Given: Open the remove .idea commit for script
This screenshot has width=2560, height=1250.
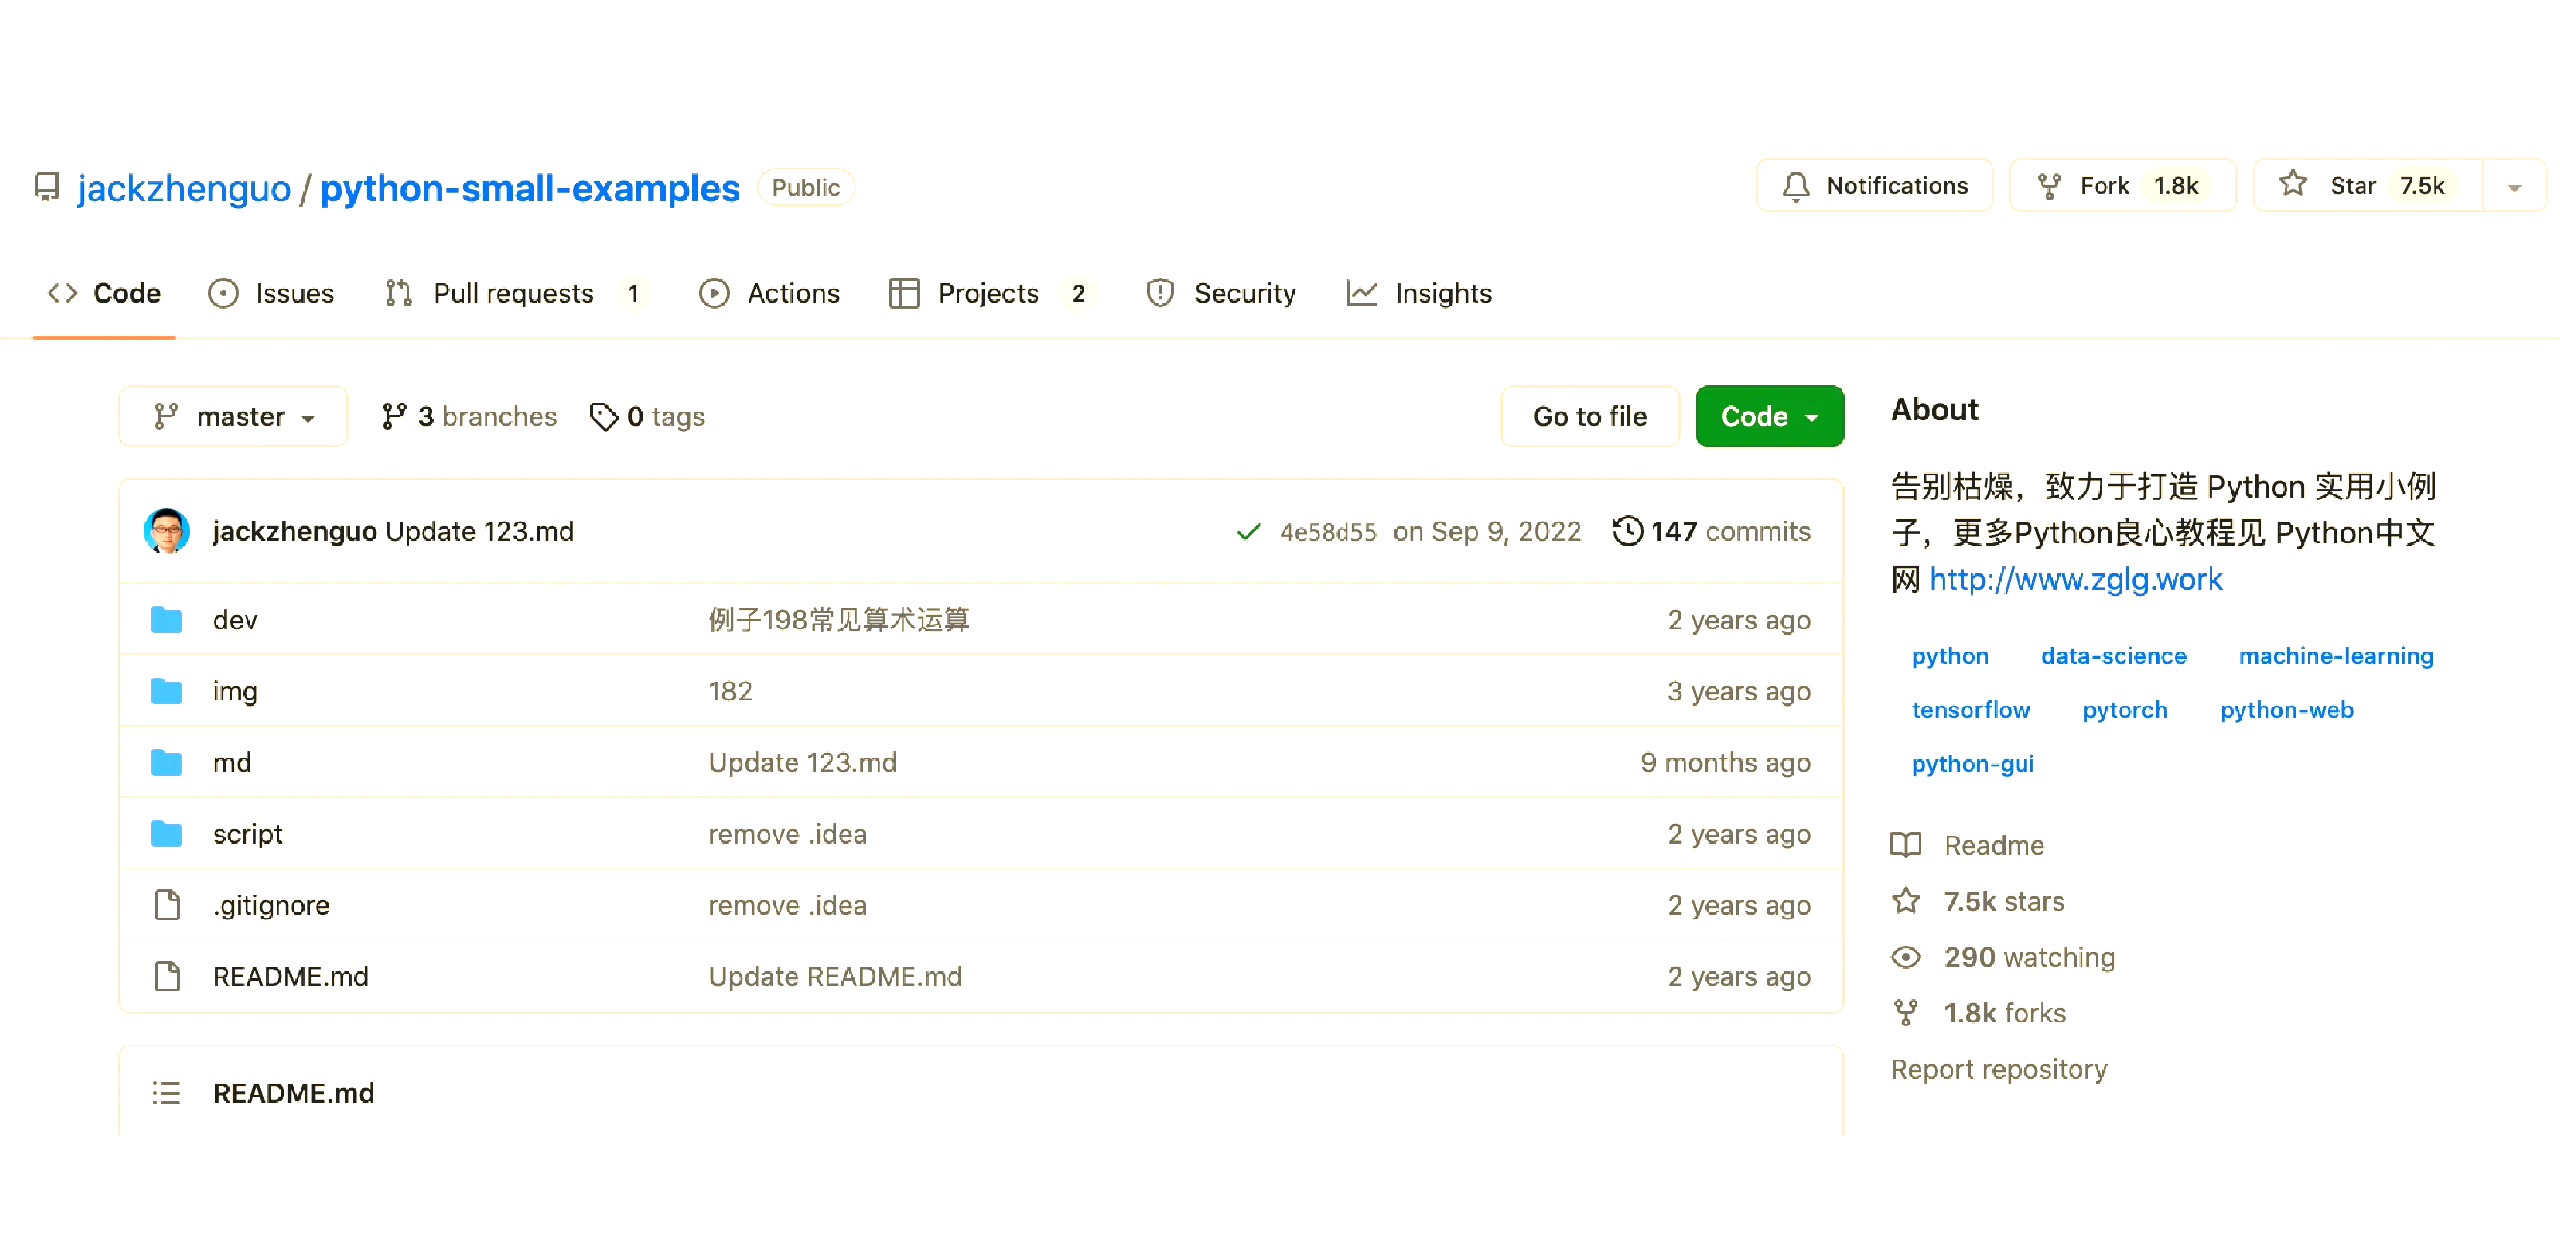Looking at the screenshot, I should tap(788, 834).
